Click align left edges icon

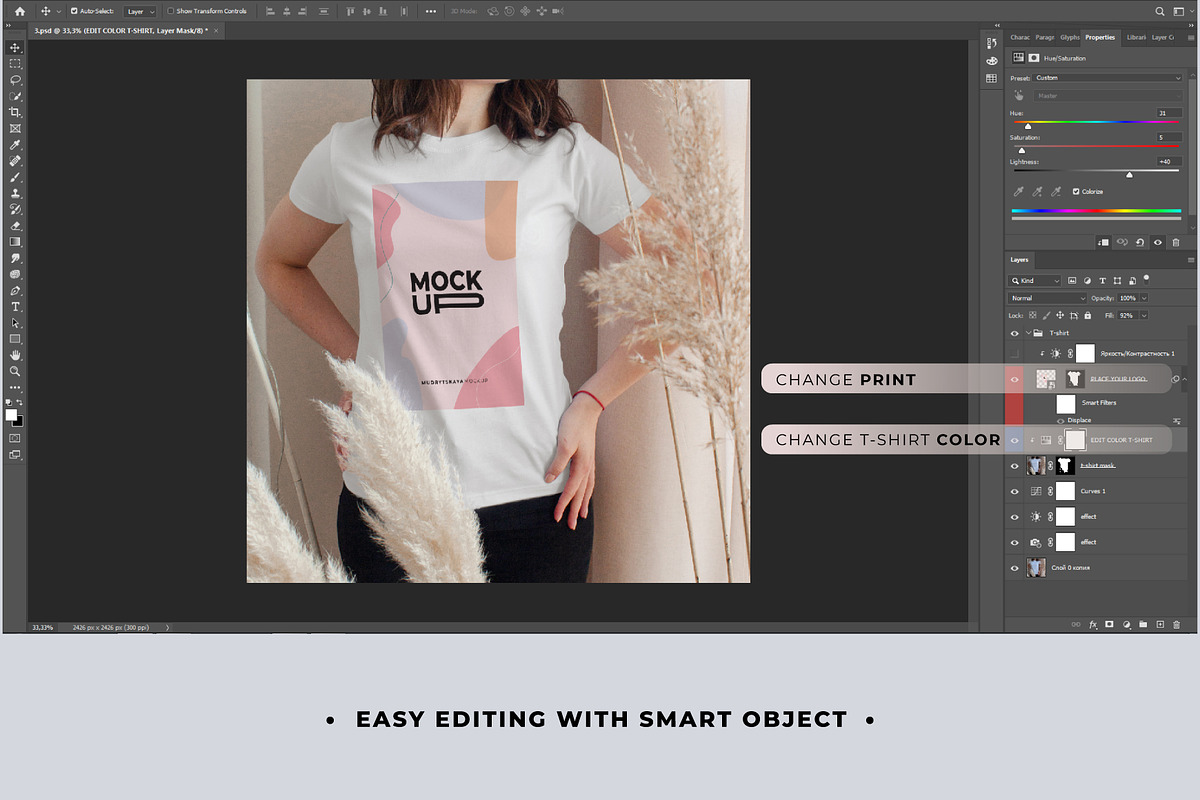coord(271,11)
